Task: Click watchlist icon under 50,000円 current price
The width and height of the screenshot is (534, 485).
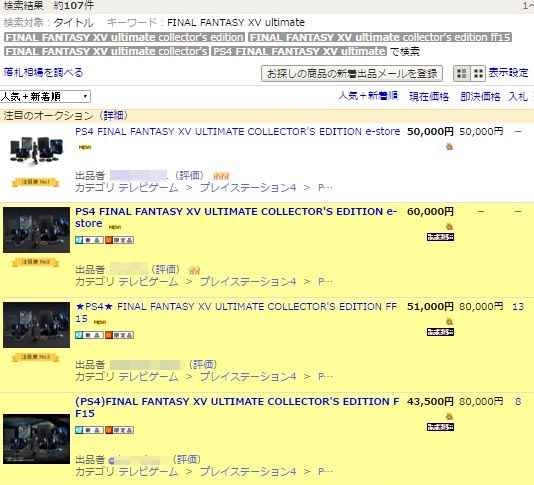Action: click(449, 147)
